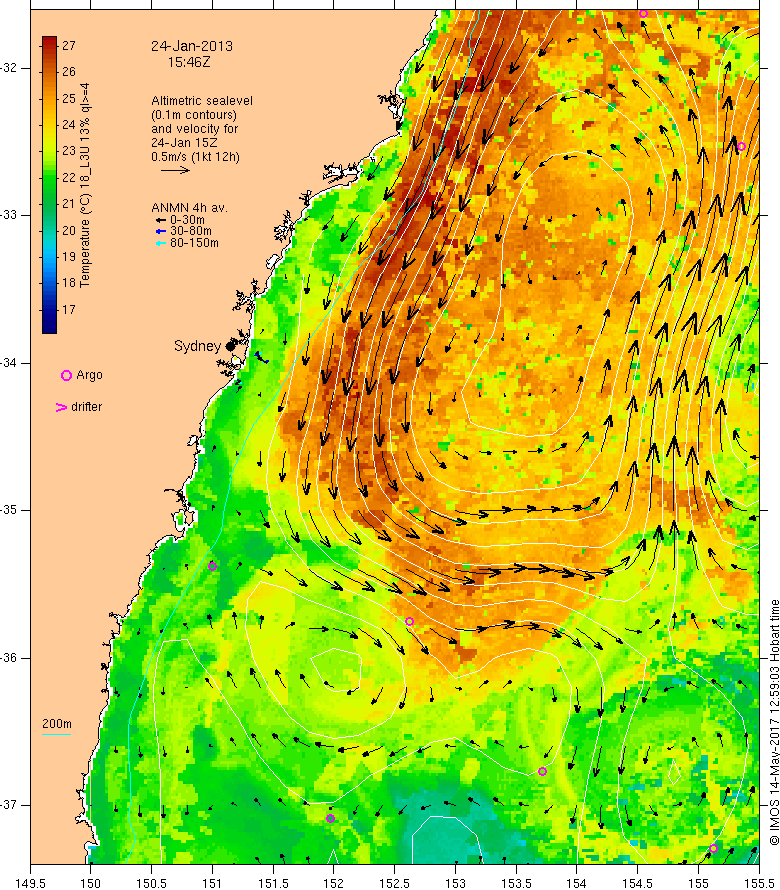Click the '150.5' longitude axis label

tap(152, 883)
